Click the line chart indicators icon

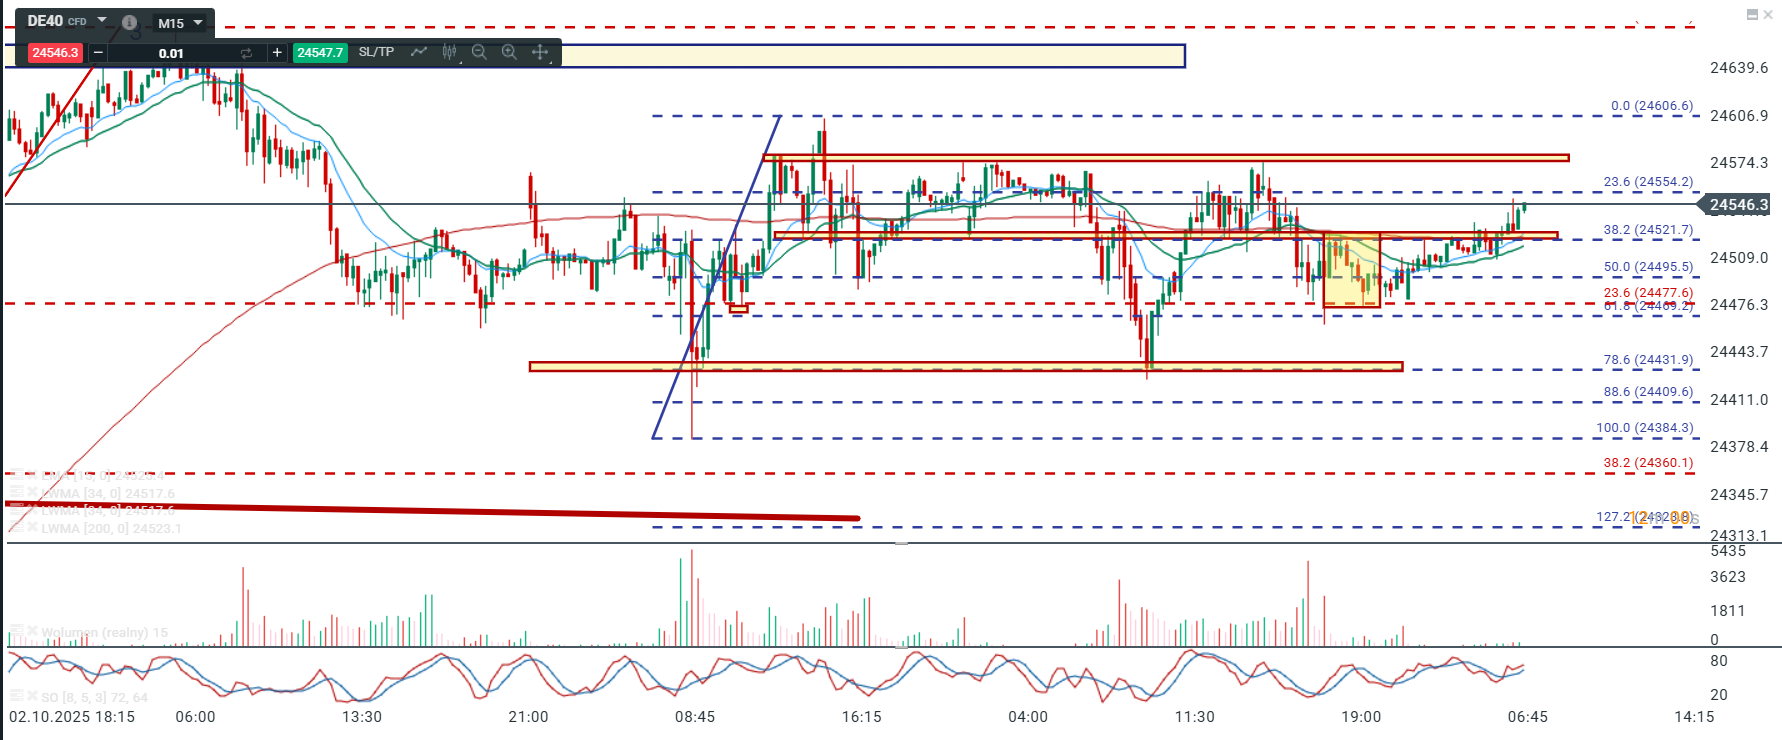click(419, 52)
